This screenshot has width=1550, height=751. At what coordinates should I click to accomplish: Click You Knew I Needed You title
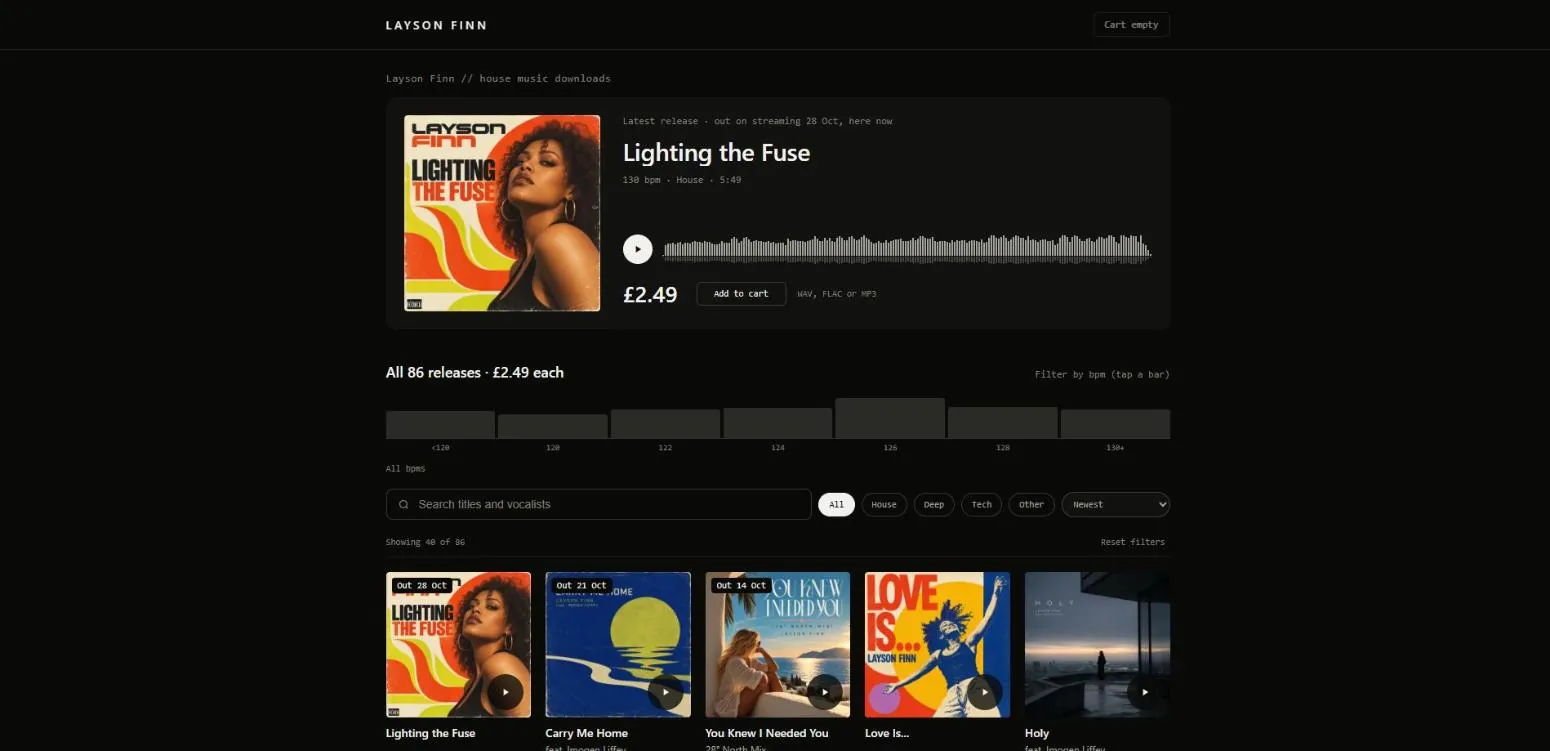[x=767, y=733]
